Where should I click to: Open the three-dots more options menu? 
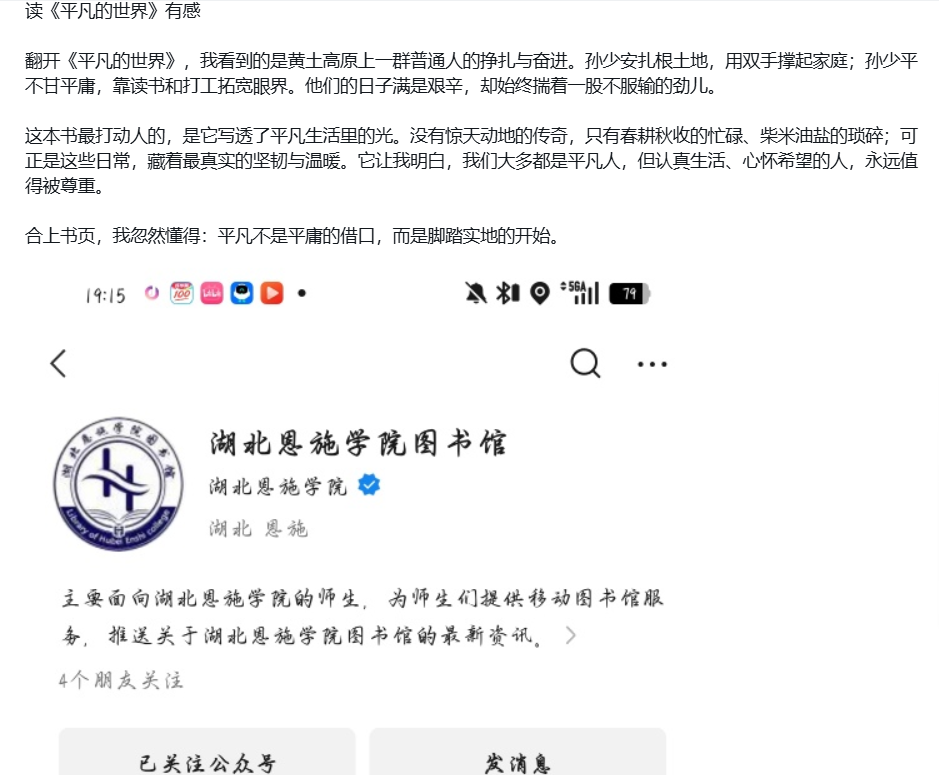coord(652,364)
